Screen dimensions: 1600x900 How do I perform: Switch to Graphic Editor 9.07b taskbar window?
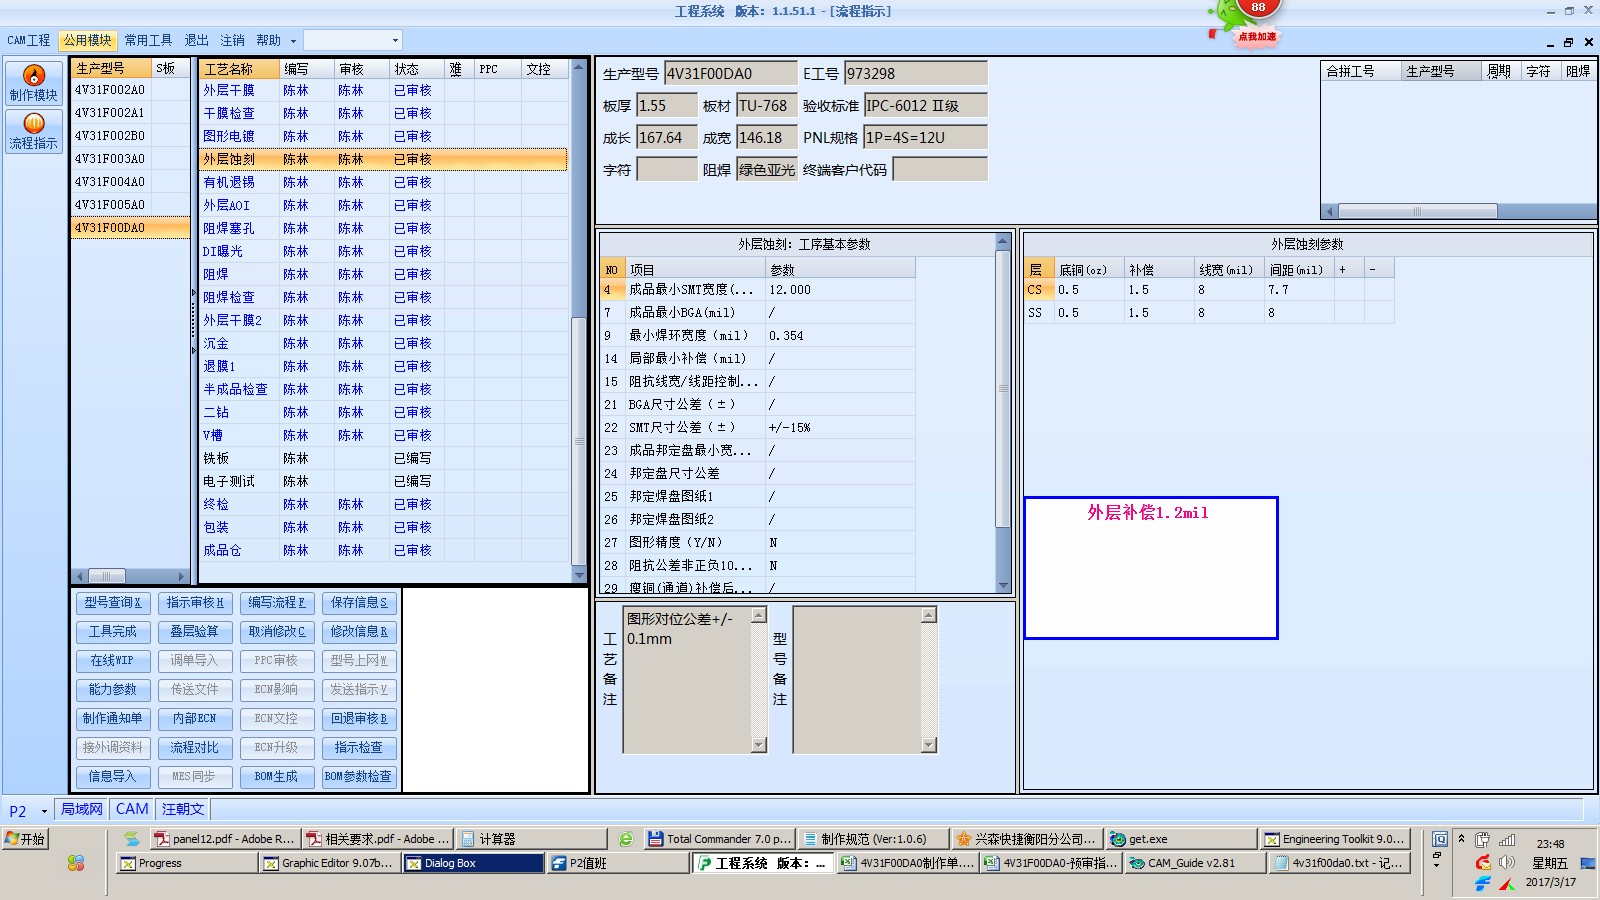click(329, 863)
